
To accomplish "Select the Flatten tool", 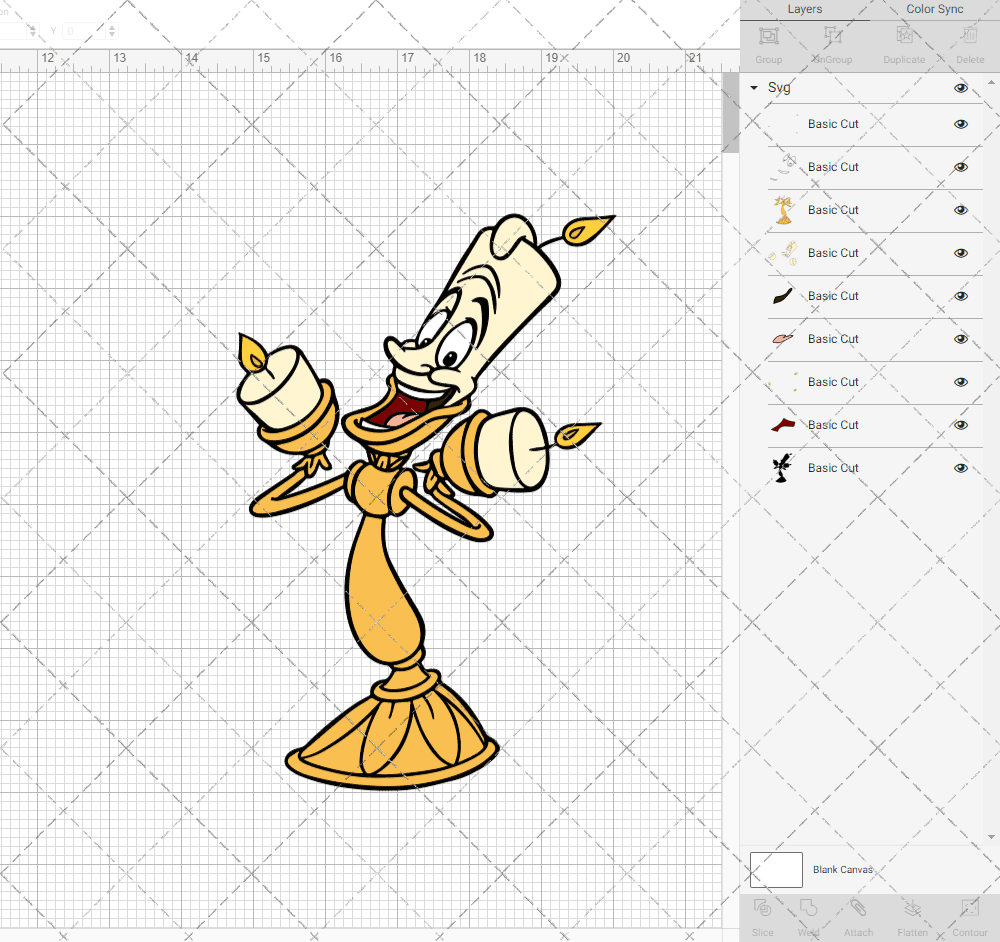I will [x=913, y=908].
